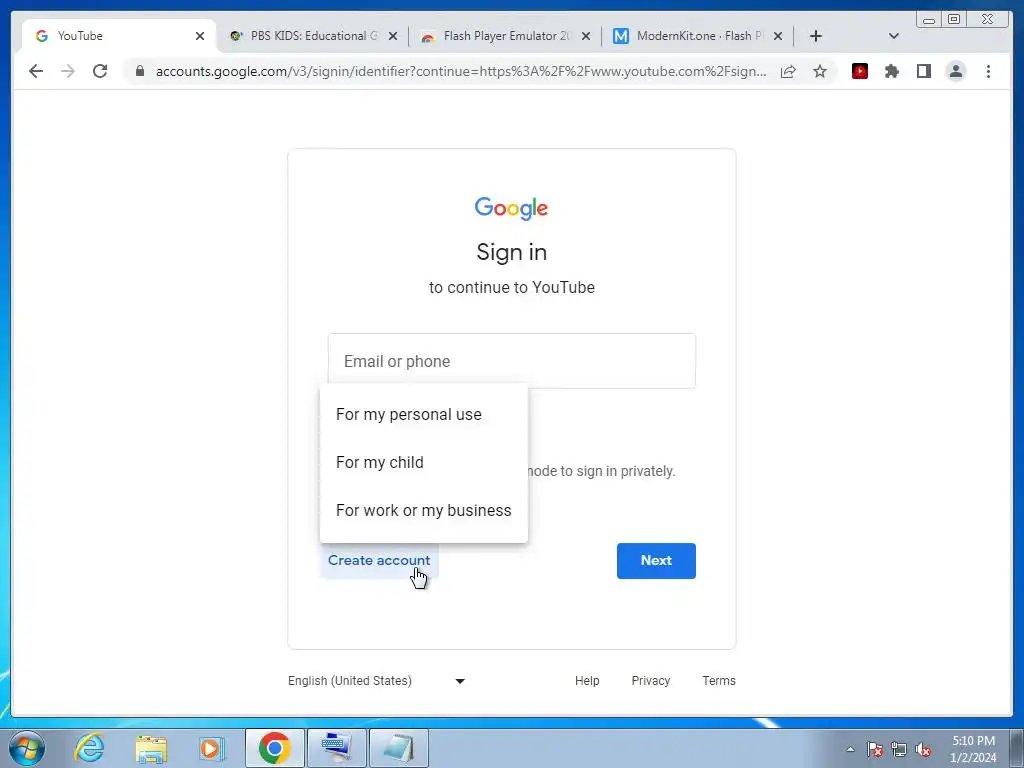
Task: Open the share page icon in address bar
Action: 788,71
